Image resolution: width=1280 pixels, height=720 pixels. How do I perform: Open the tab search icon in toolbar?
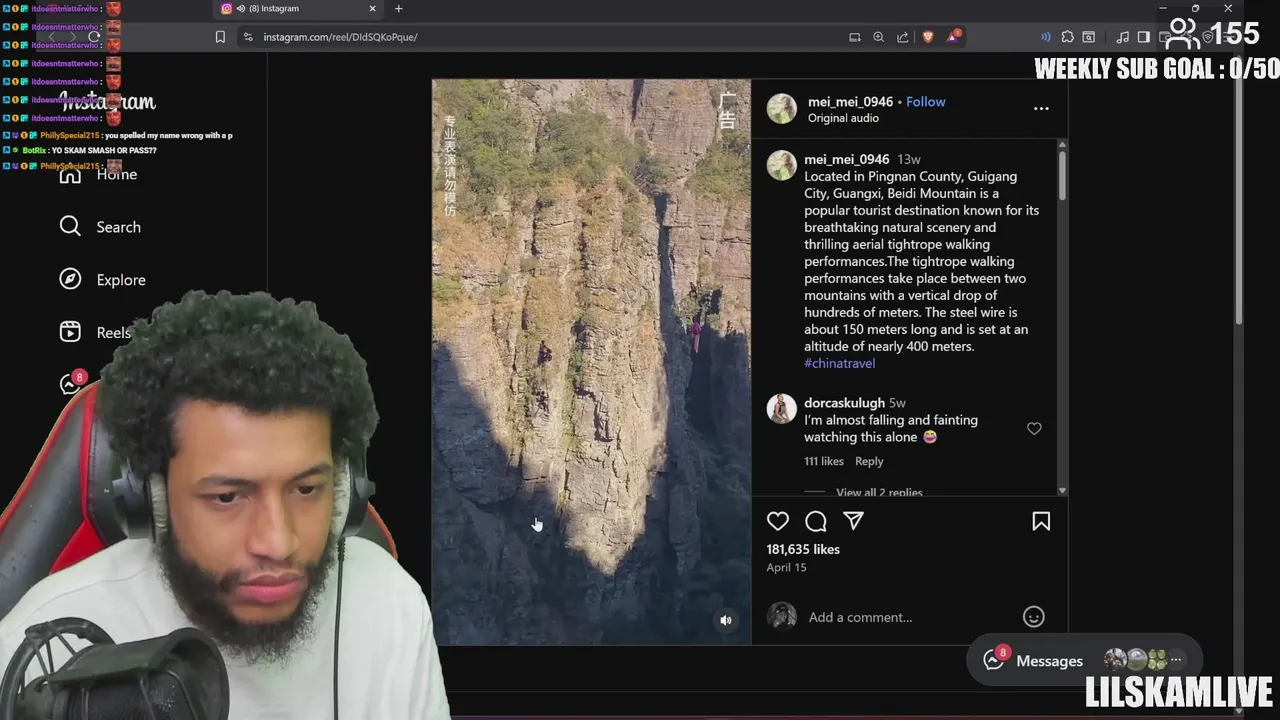[x=1088, y=37]
